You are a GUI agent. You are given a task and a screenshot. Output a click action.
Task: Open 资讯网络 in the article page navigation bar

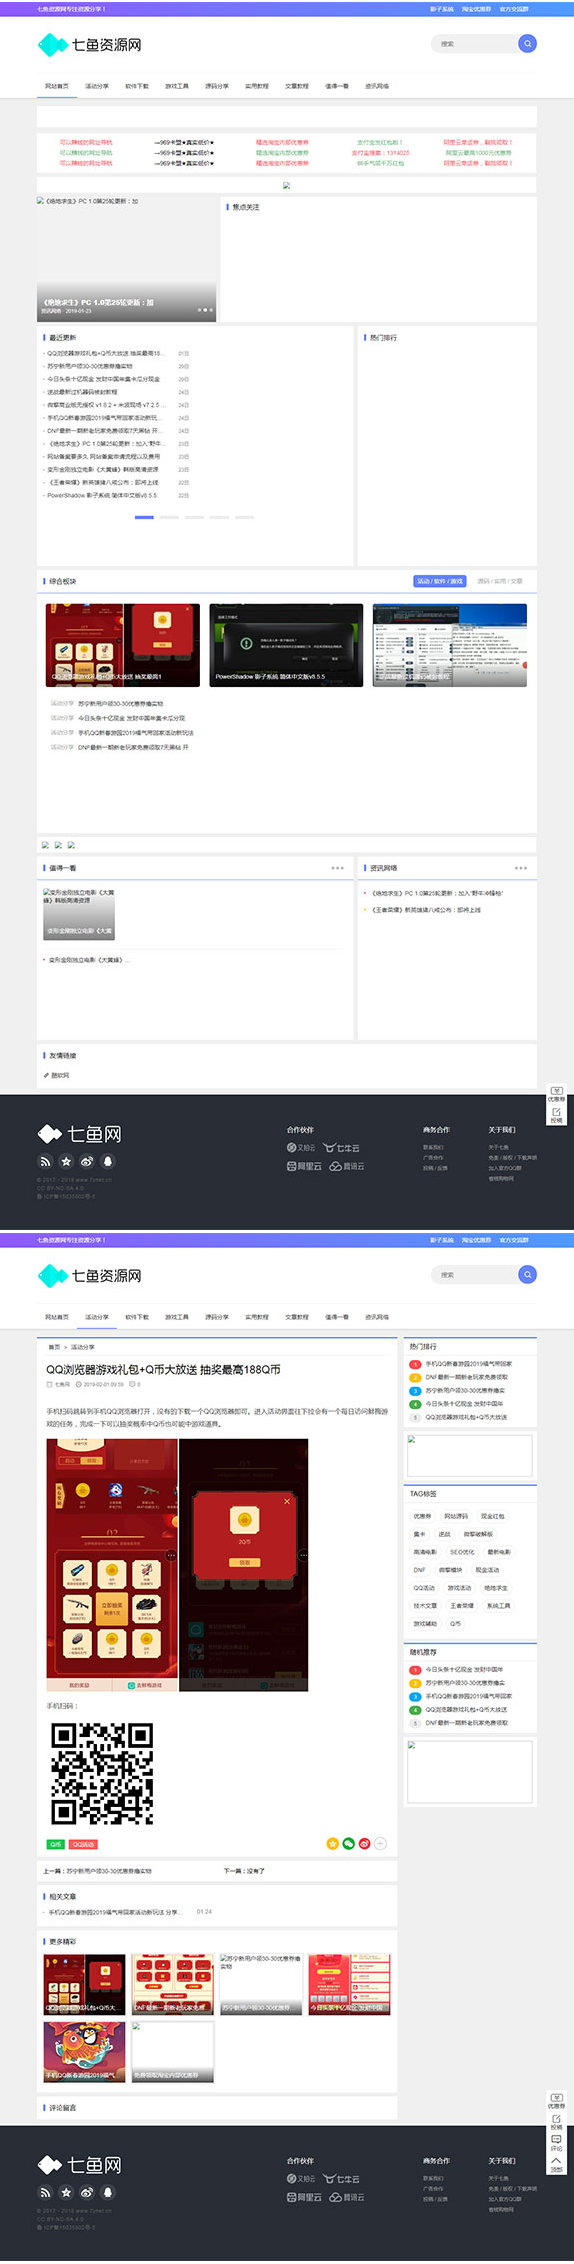tap(377, 1317)
